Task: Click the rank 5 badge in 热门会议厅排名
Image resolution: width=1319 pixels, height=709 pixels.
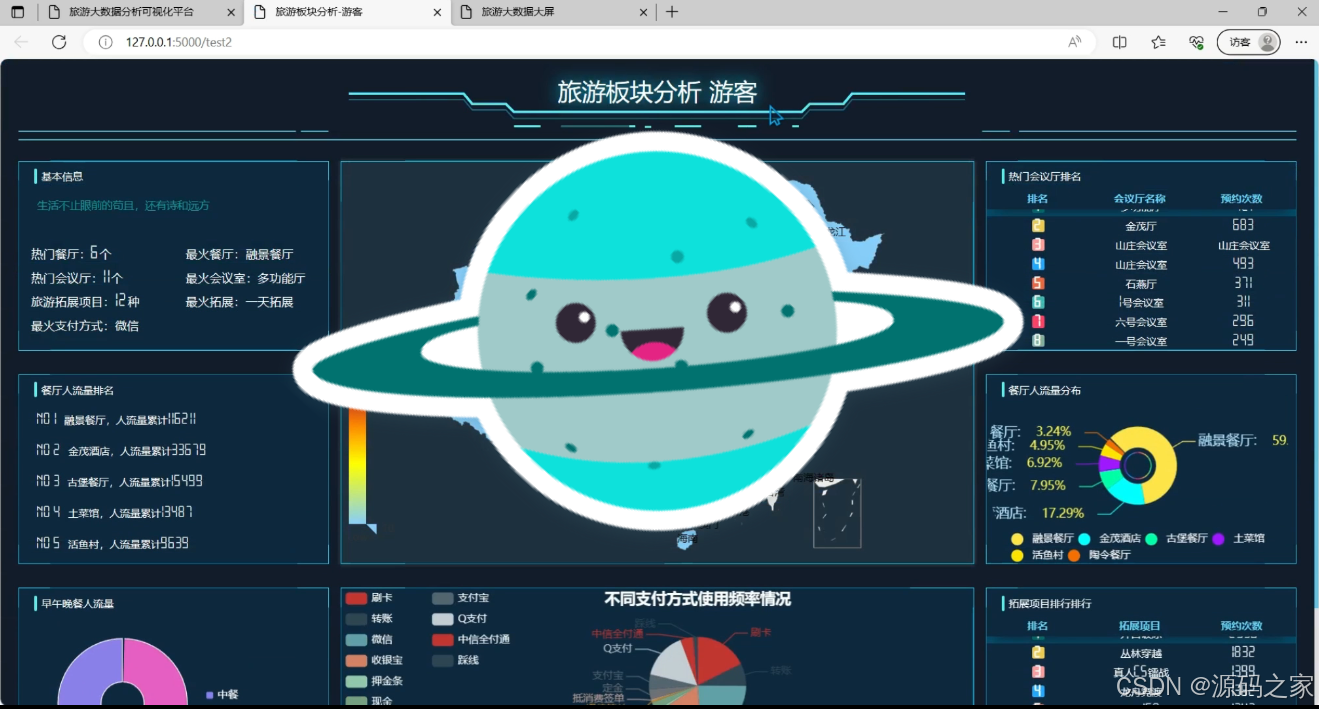Action: [1038, 283]
